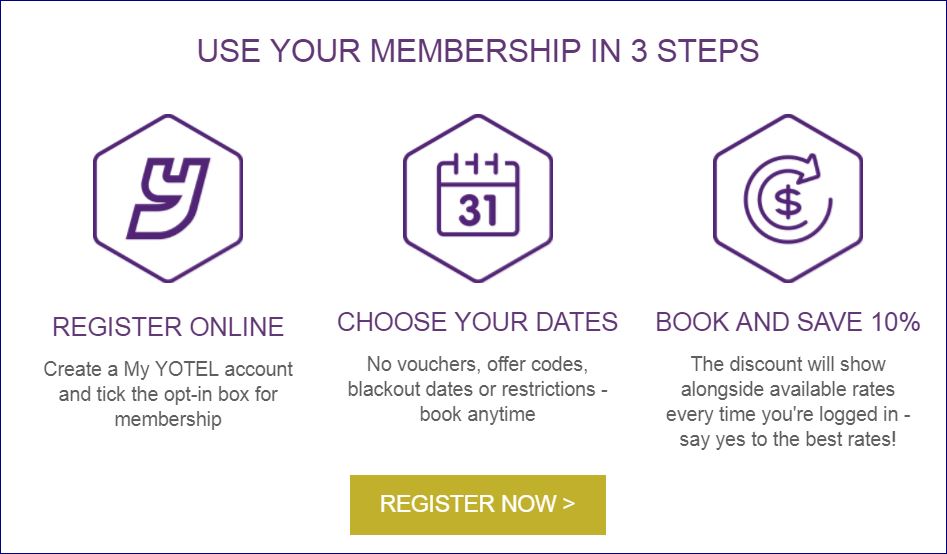Click the 'Use Your Membership in 3 Steps' title
947x554 pixels.
pos(477,51)
